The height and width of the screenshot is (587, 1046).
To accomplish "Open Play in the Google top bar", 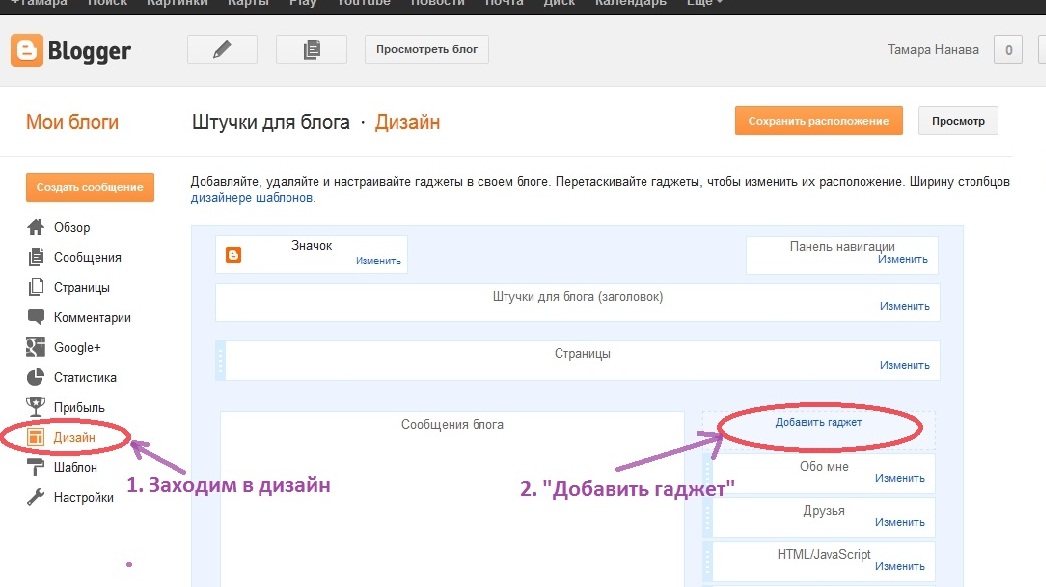I will (x=303, y=3).
